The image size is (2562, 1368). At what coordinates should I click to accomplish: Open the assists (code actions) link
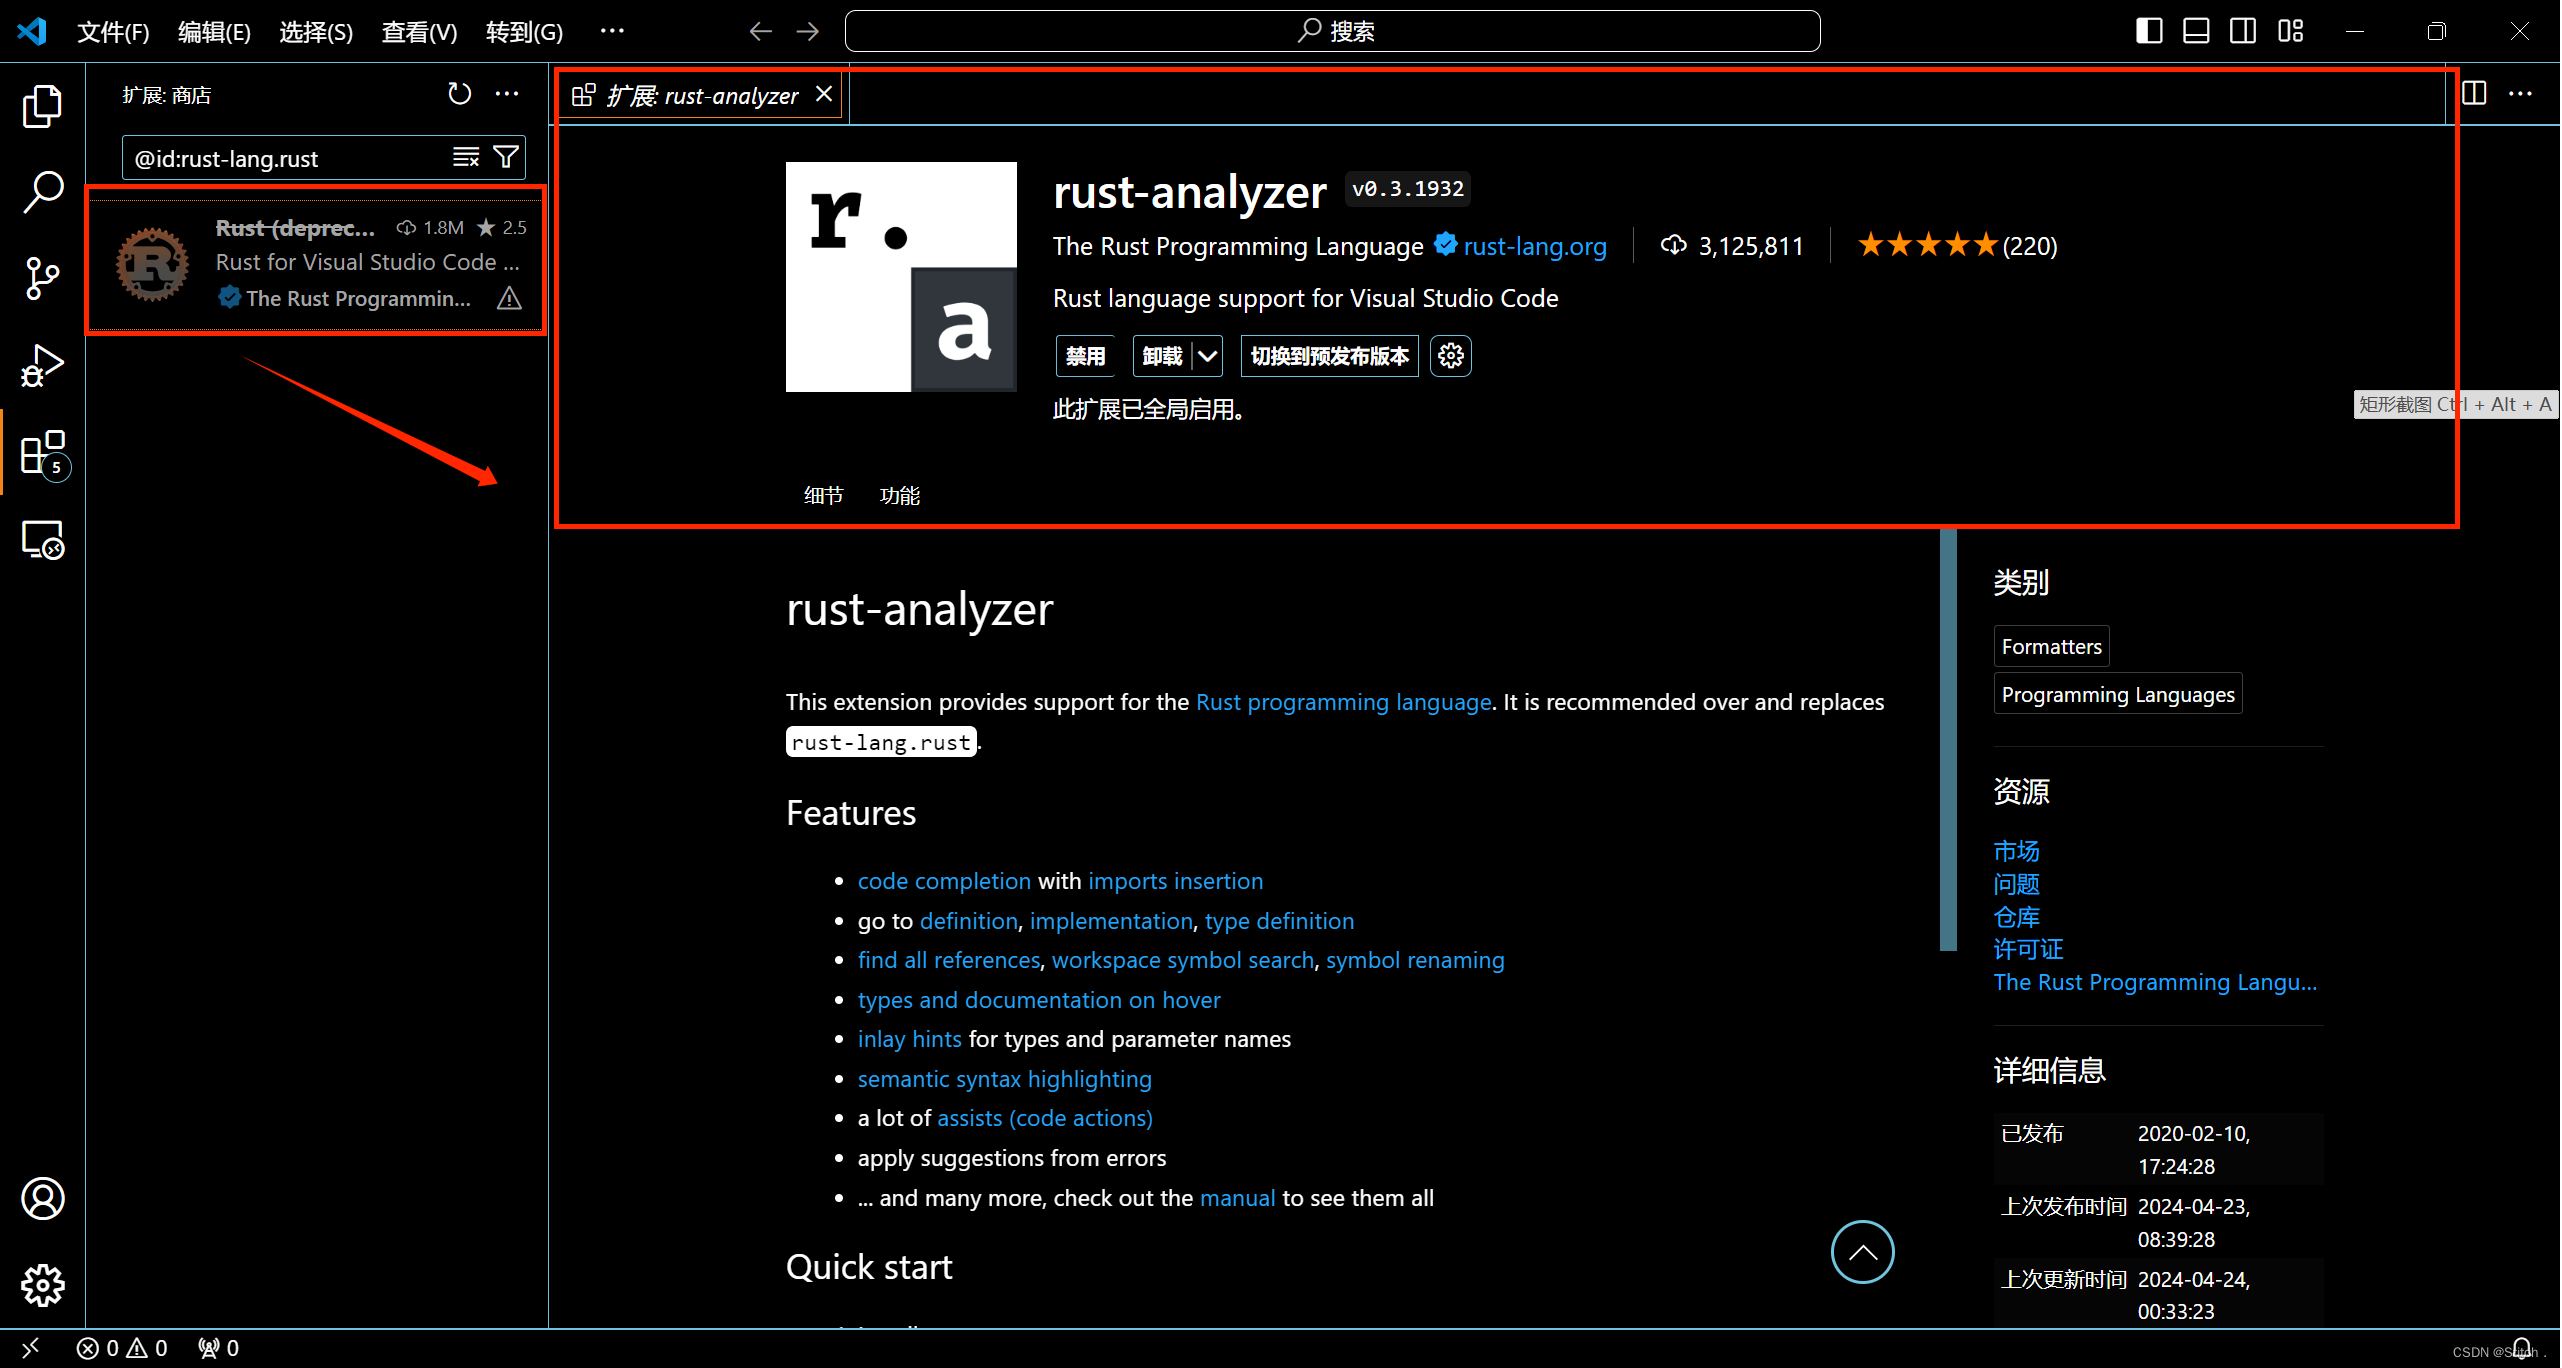point(1044,1118)
